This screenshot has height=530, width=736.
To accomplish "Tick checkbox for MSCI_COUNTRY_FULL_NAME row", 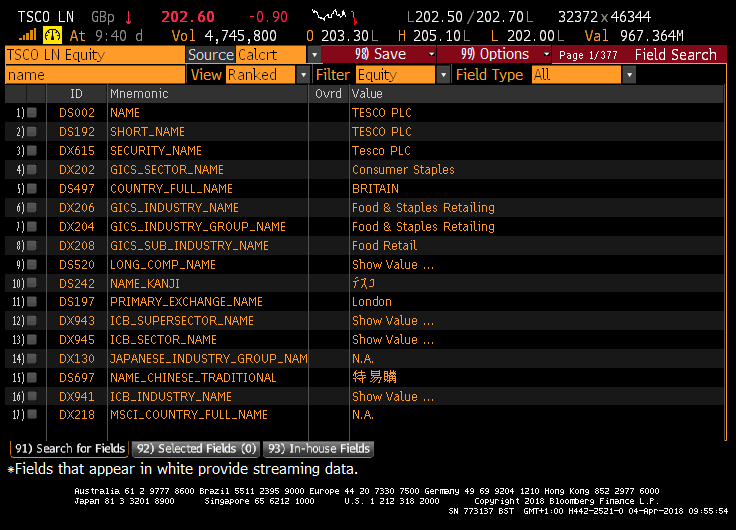I will tap(32, 414).
